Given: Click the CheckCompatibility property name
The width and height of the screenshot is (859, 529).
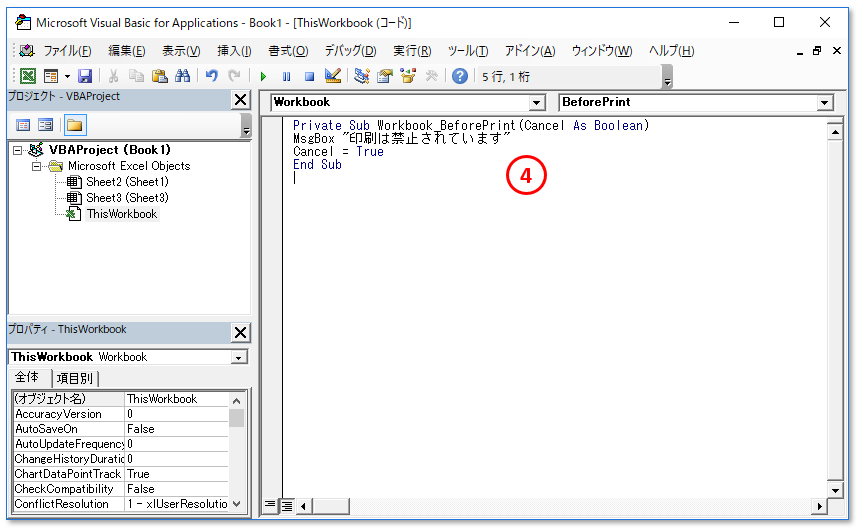Looking at the screenshot, I should click(64, 489).
